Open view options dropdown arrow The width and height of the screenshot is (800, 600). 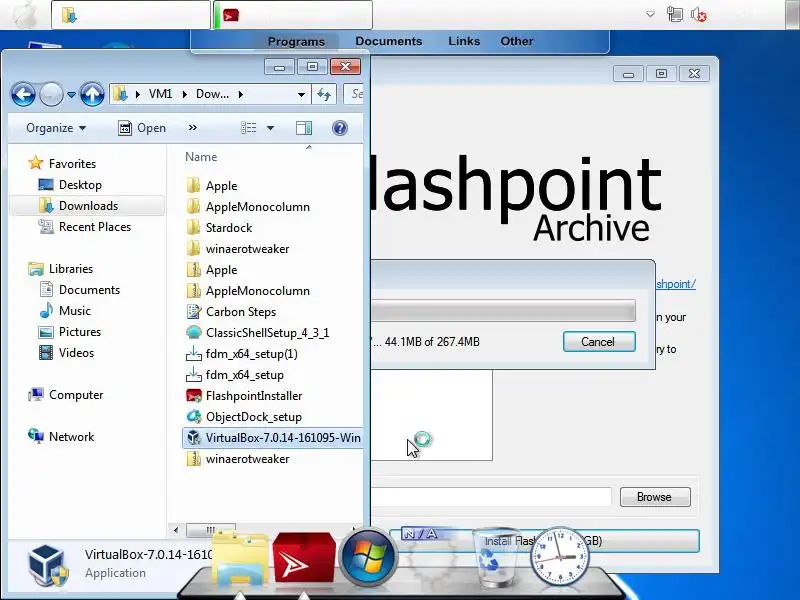point(270,128)
